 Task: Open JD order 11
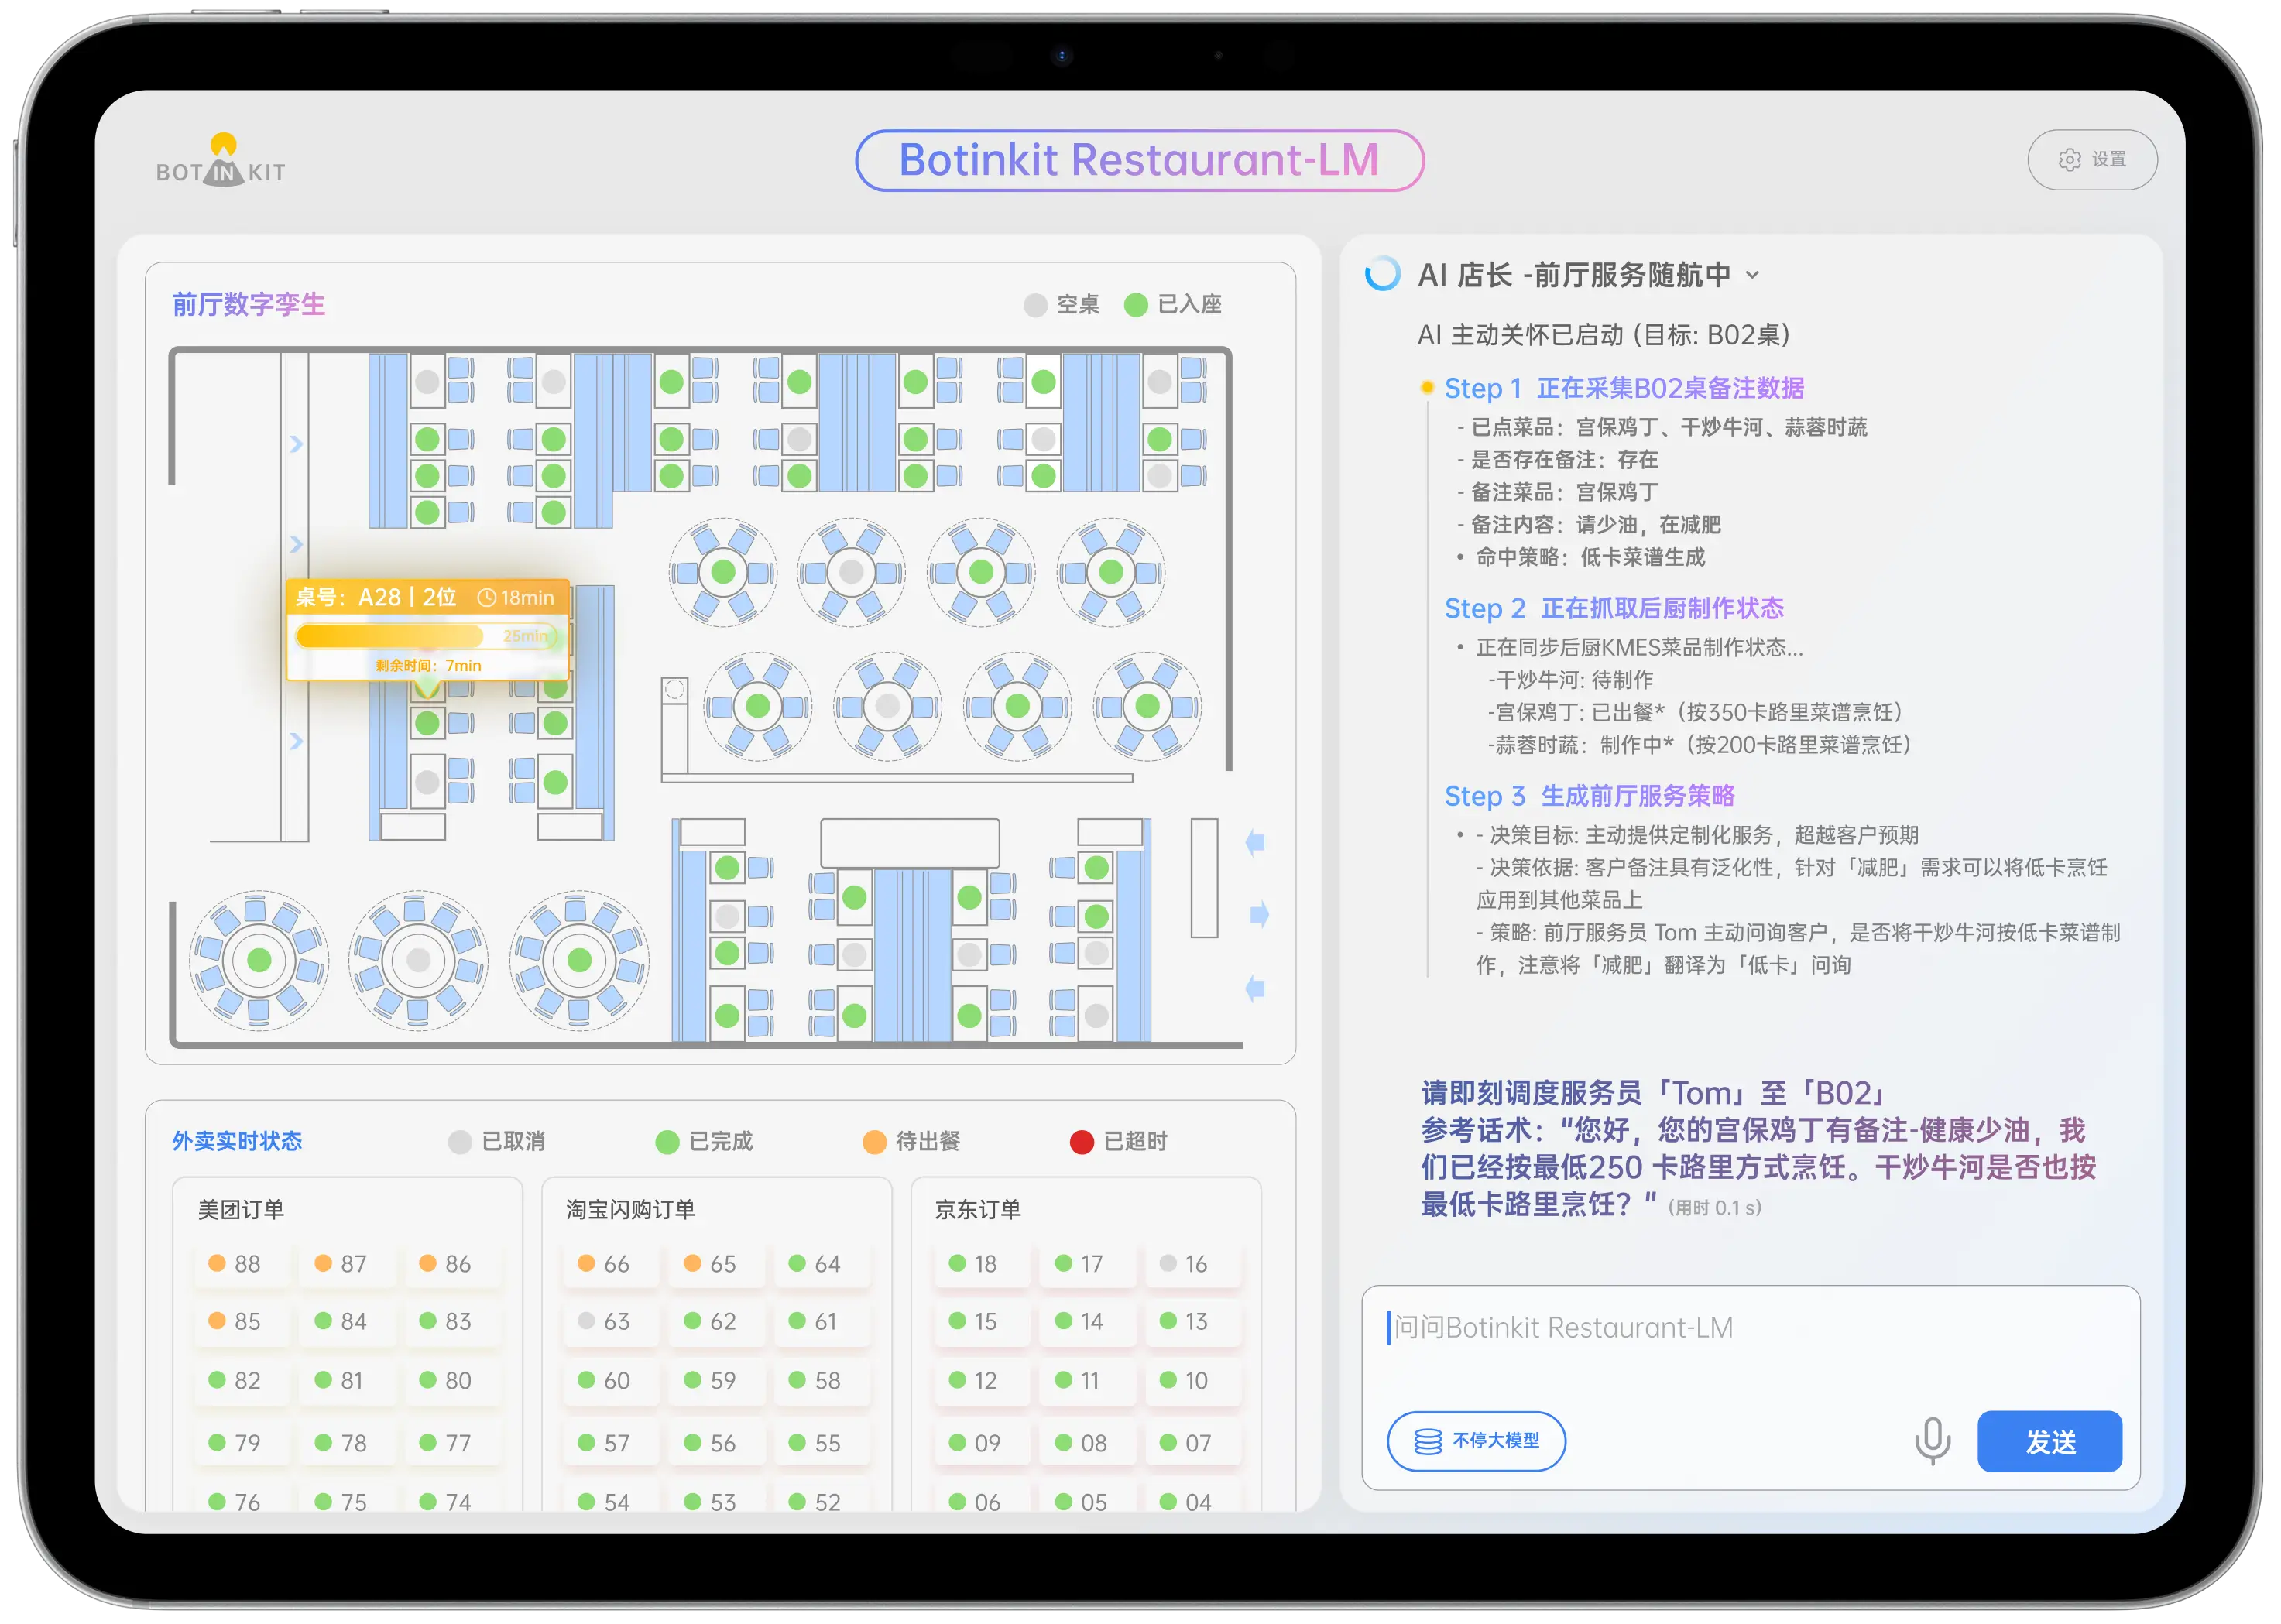pos(1088,1381)
